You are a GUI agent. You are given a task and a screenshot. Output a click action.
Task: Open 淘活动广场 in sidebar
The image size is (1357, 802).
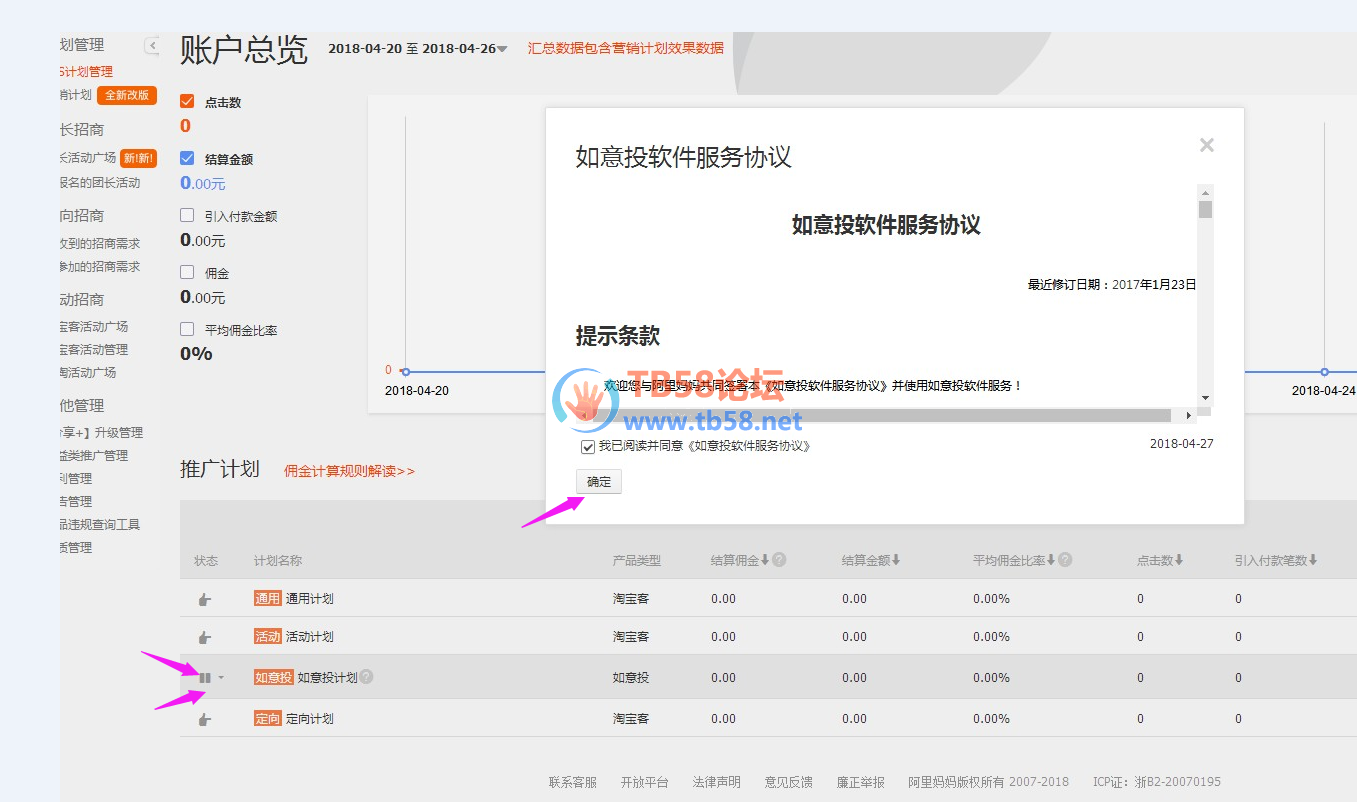(x=88, y=372)
